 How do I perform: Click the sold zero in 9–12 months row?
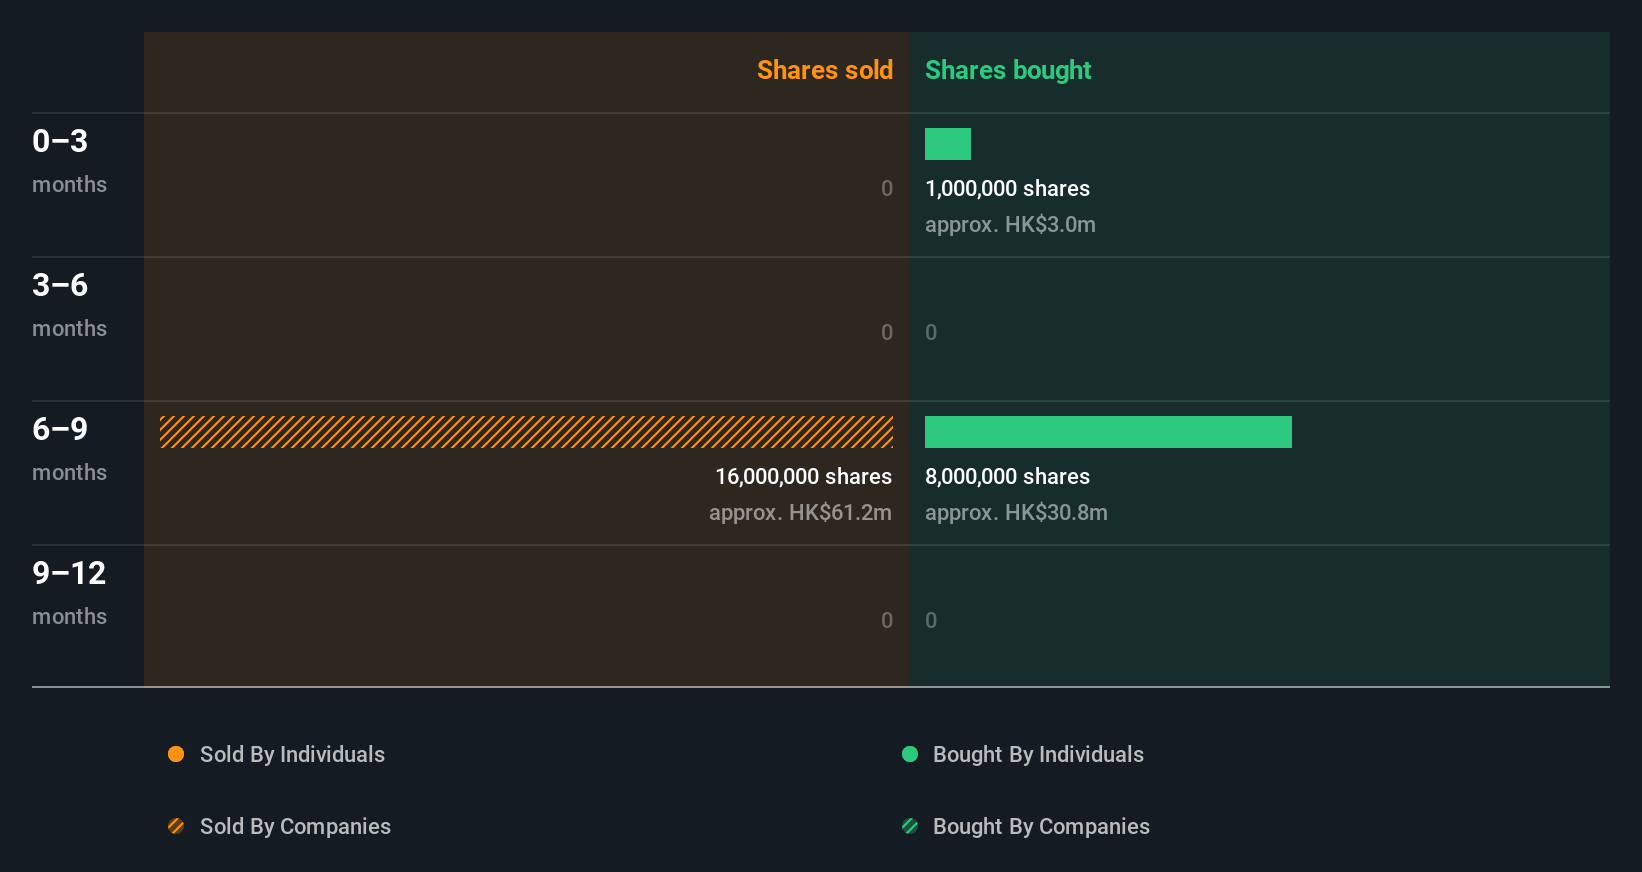click(887, 621)
